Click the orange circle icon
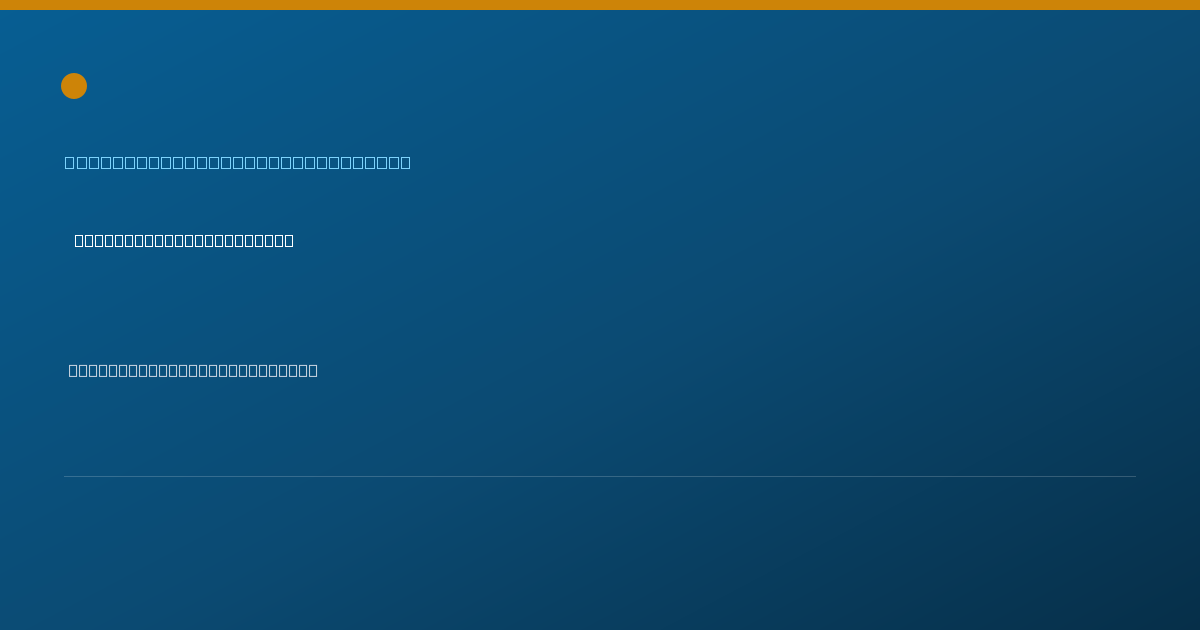Viewport: 1200px width, 630px height. pos(74,86)
